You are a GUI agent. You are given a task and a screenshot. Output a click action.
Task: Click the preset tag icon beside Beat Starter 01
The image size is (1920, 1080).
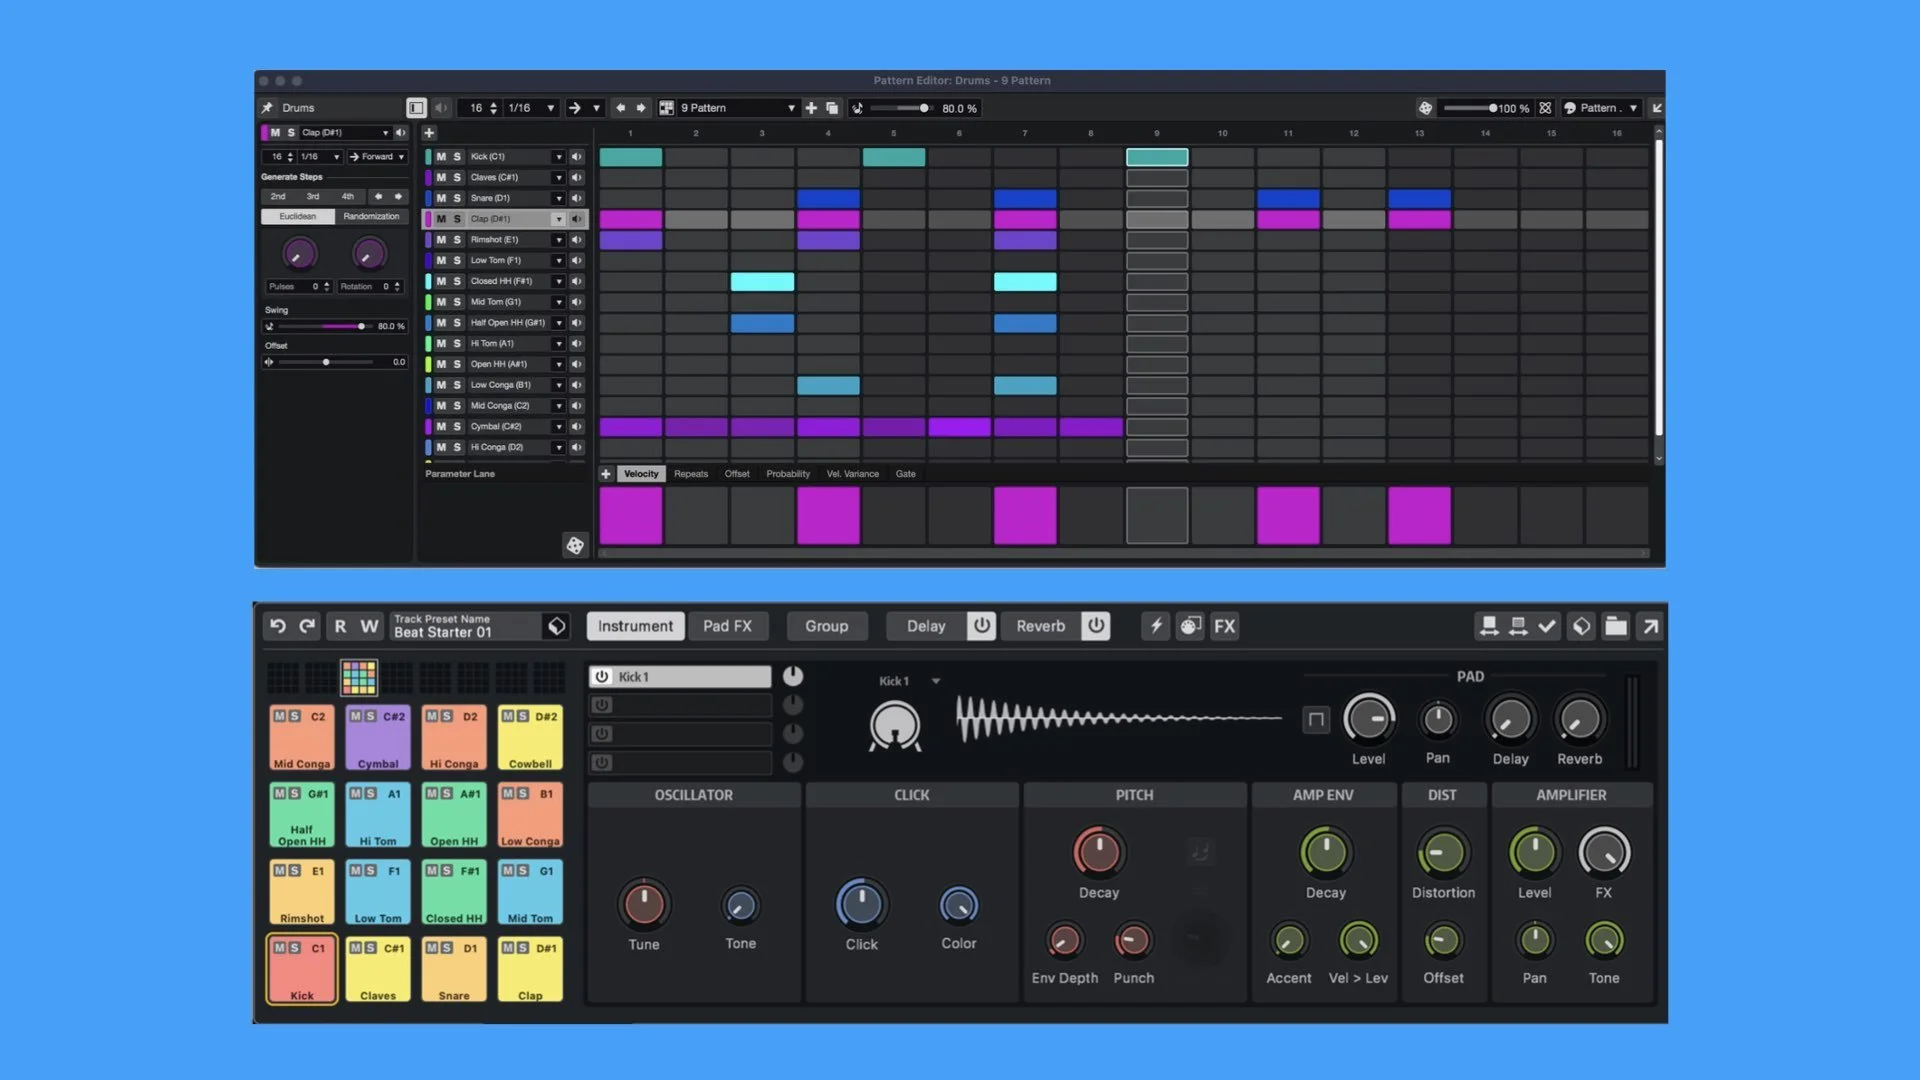pos(556,626)
